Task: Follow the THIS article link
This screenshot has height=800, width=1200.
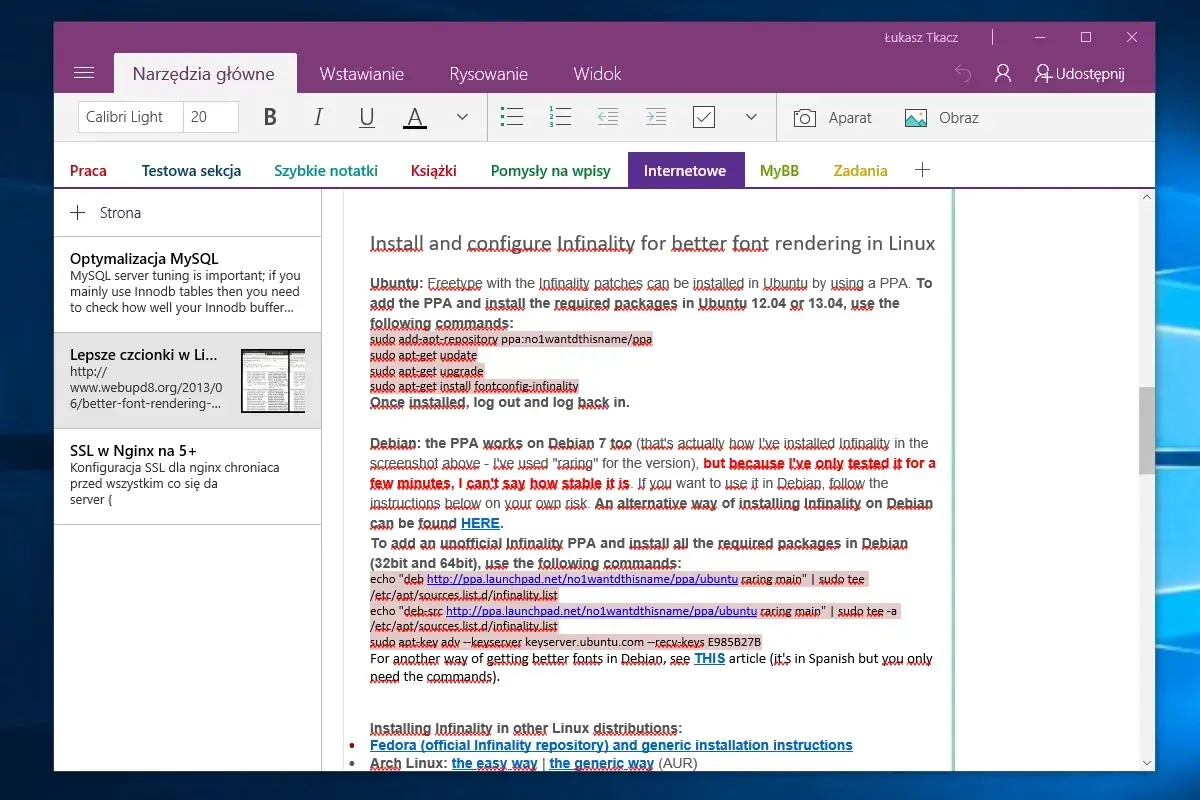Action: [x=710, y=659]
